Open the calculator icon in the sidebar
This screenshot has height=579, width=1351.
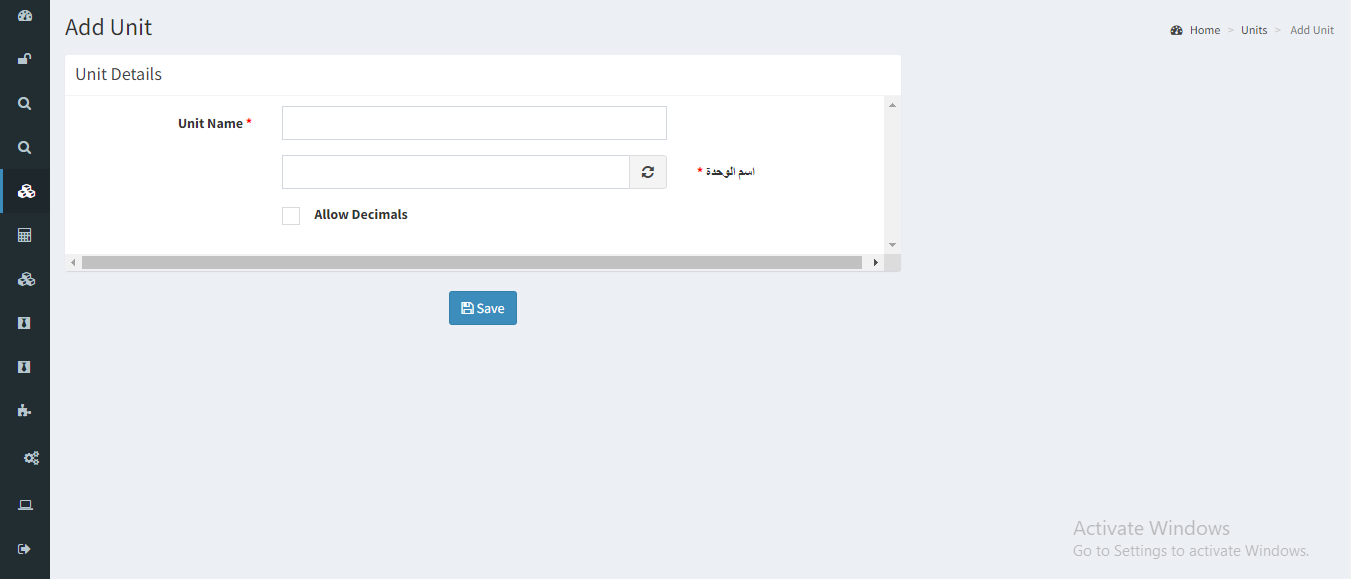coord(25,235)
